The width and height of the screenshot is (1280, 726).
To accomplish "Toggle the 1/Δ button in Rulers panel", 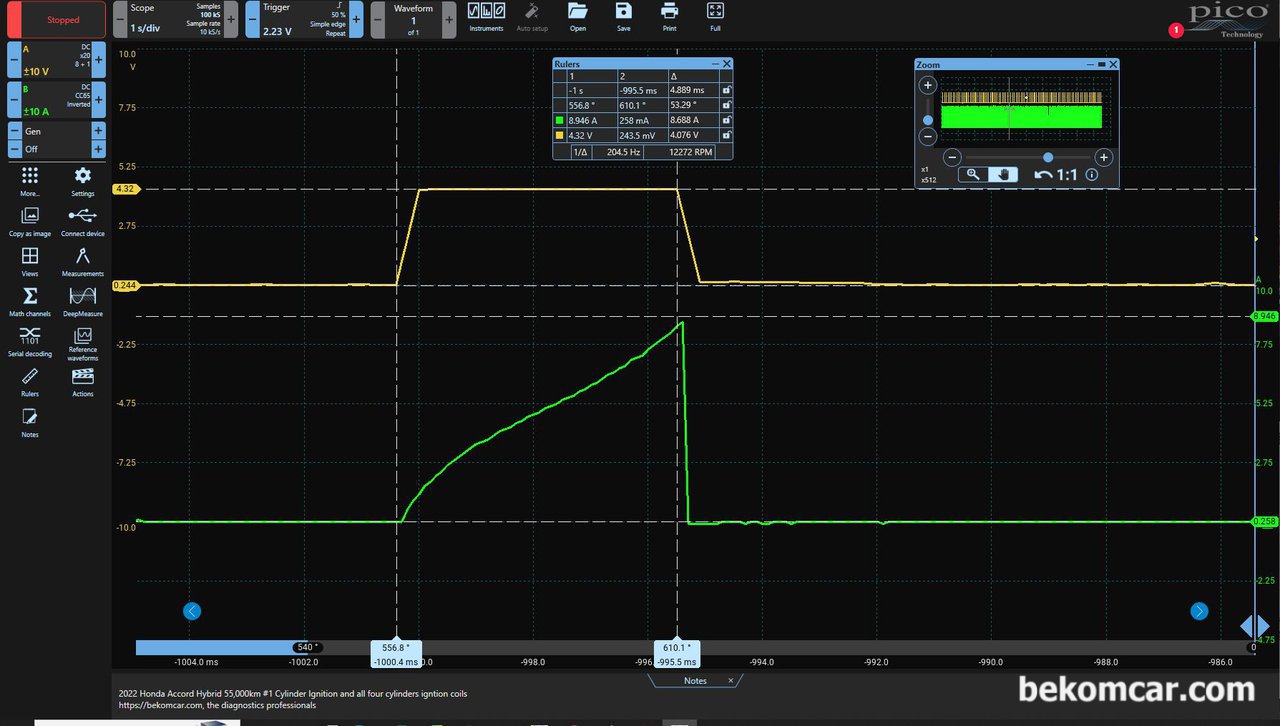I will click(580, 151).
